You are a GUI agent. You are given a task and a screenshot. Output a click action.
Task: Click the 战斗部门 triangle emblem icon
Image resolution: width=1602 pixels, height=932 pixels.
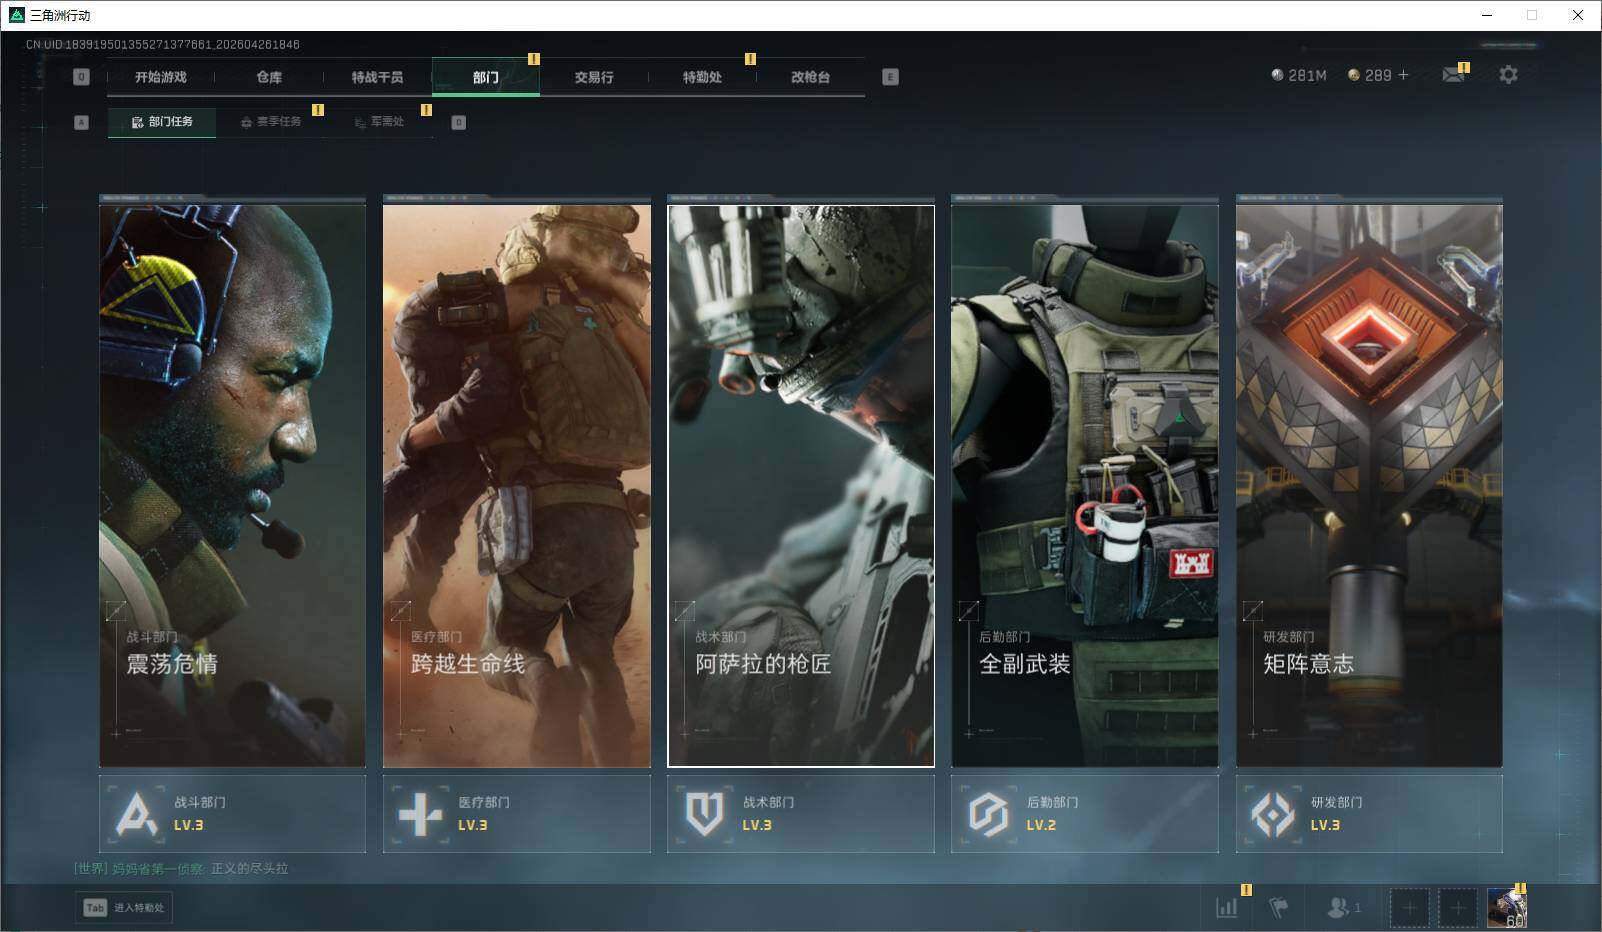(x=137, y=814)
